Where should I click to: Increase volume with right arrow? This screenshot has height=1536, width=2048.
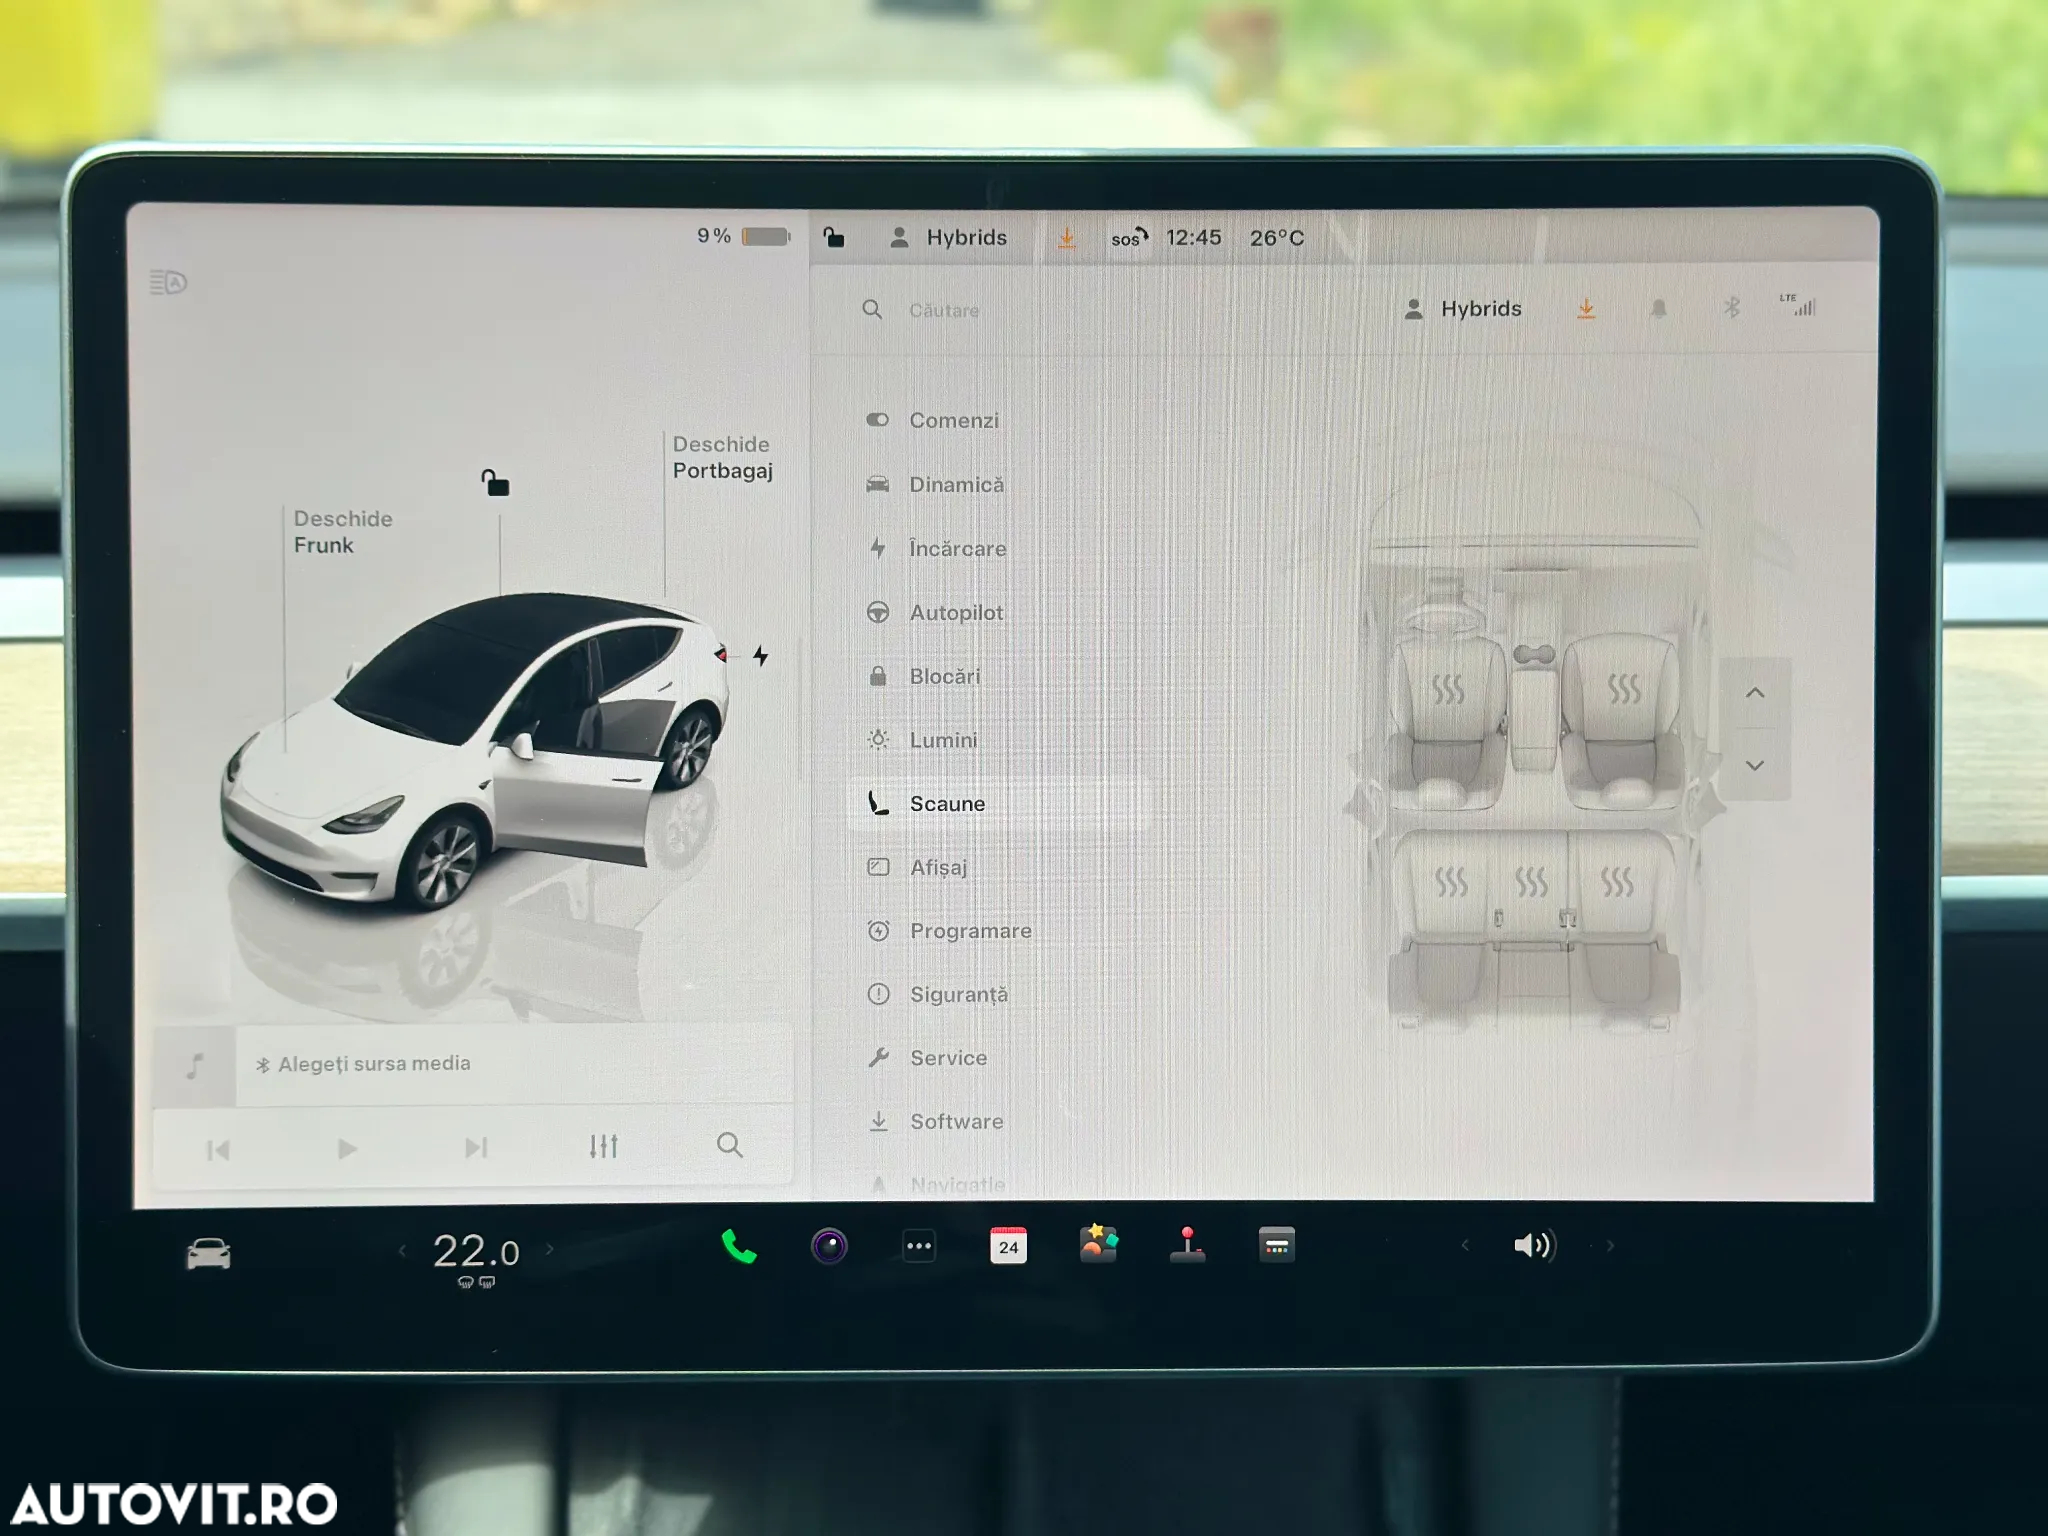[1610, 1245]
